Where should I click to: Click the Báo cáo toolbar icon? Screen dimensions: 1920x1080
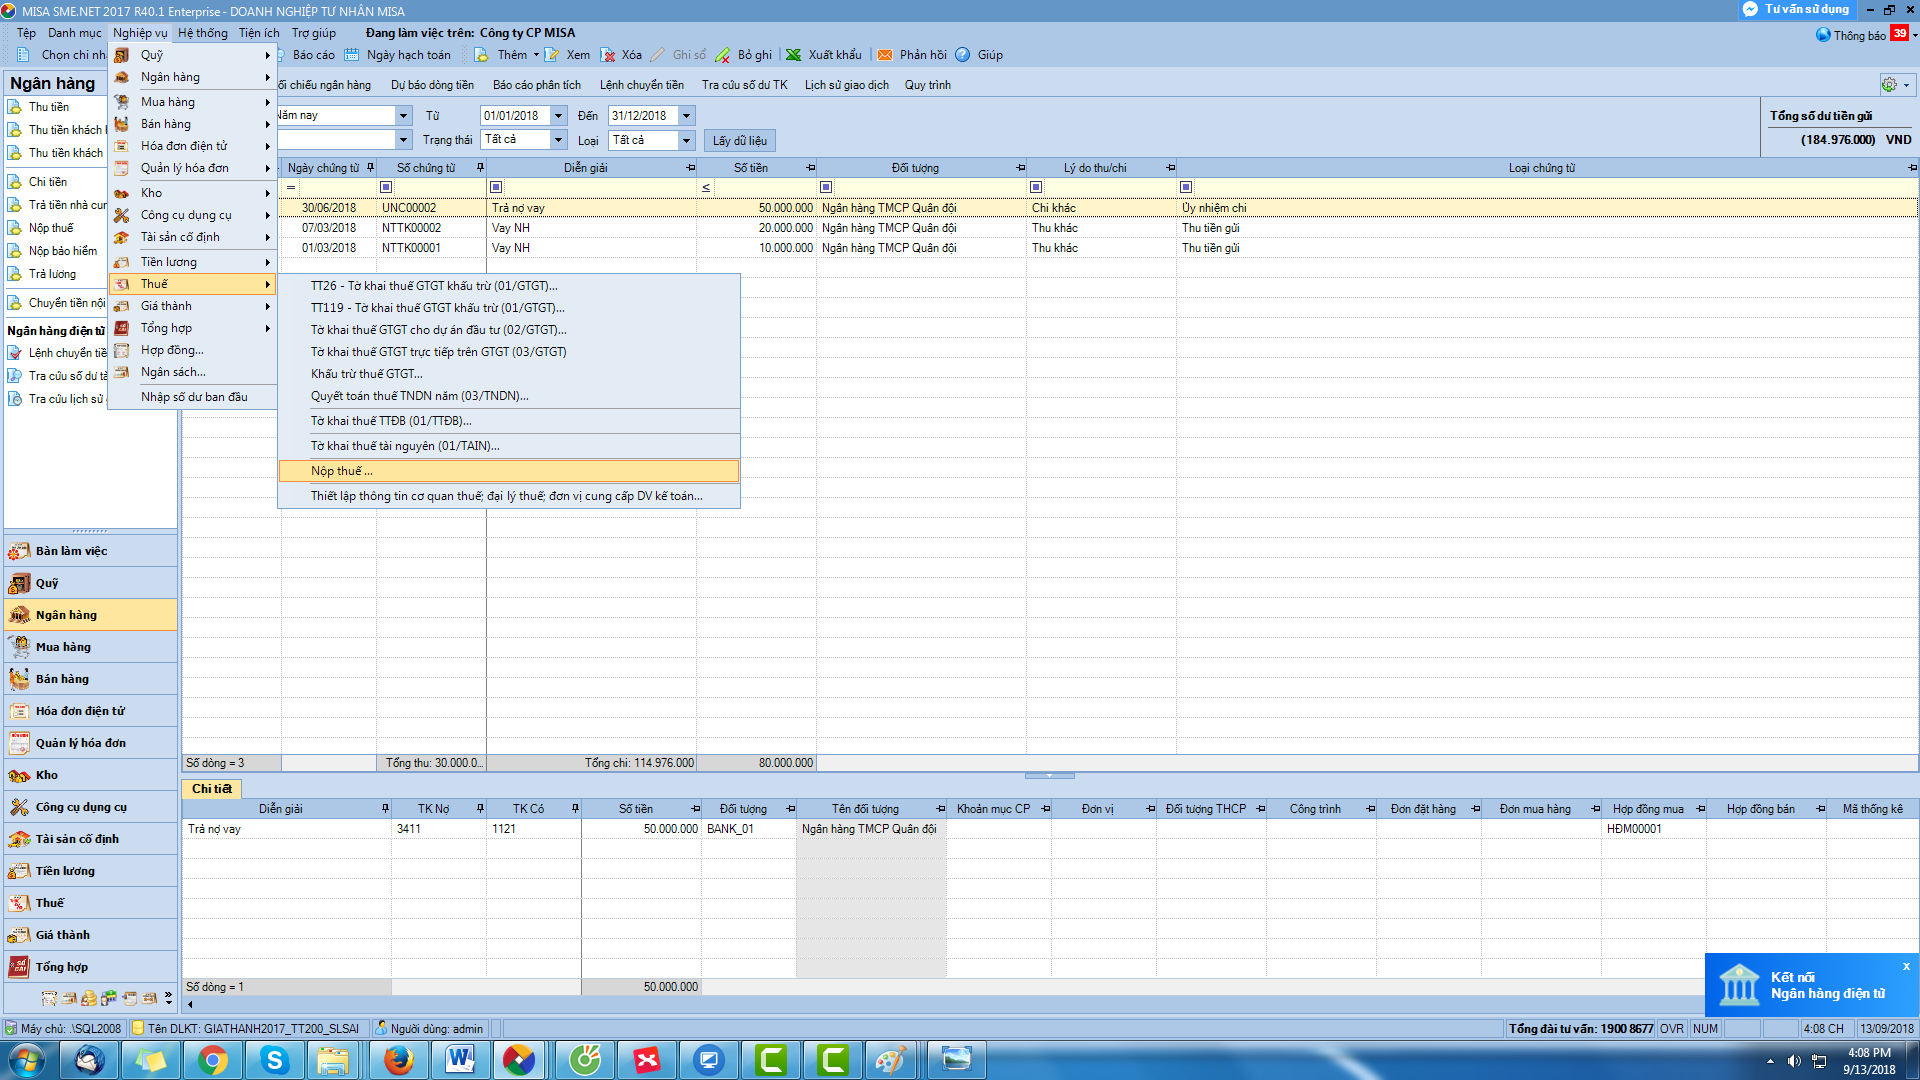(x=282, y=55)
